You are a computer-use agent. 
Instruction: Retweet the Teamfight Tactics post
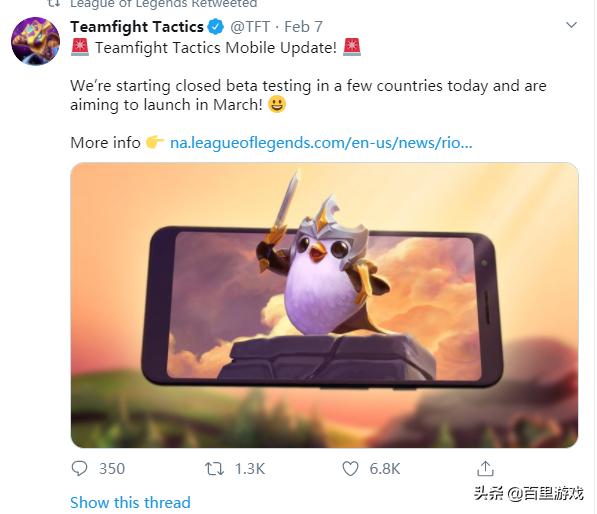click(215, 469)
